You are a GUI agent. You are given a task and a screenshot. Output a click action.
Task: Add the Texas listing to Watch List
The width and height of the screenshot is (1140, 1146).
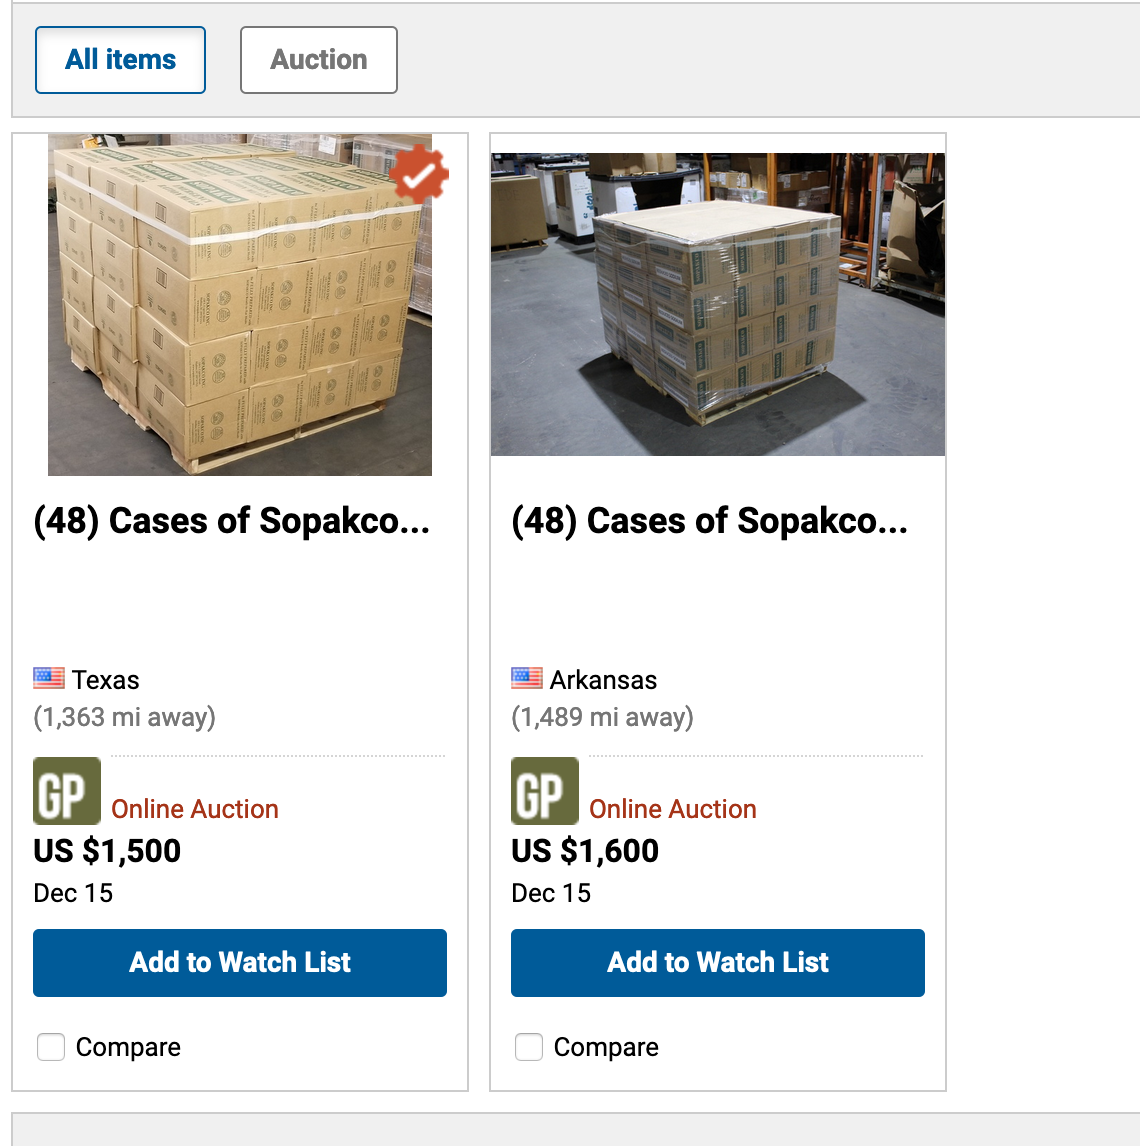click(240, 963)
